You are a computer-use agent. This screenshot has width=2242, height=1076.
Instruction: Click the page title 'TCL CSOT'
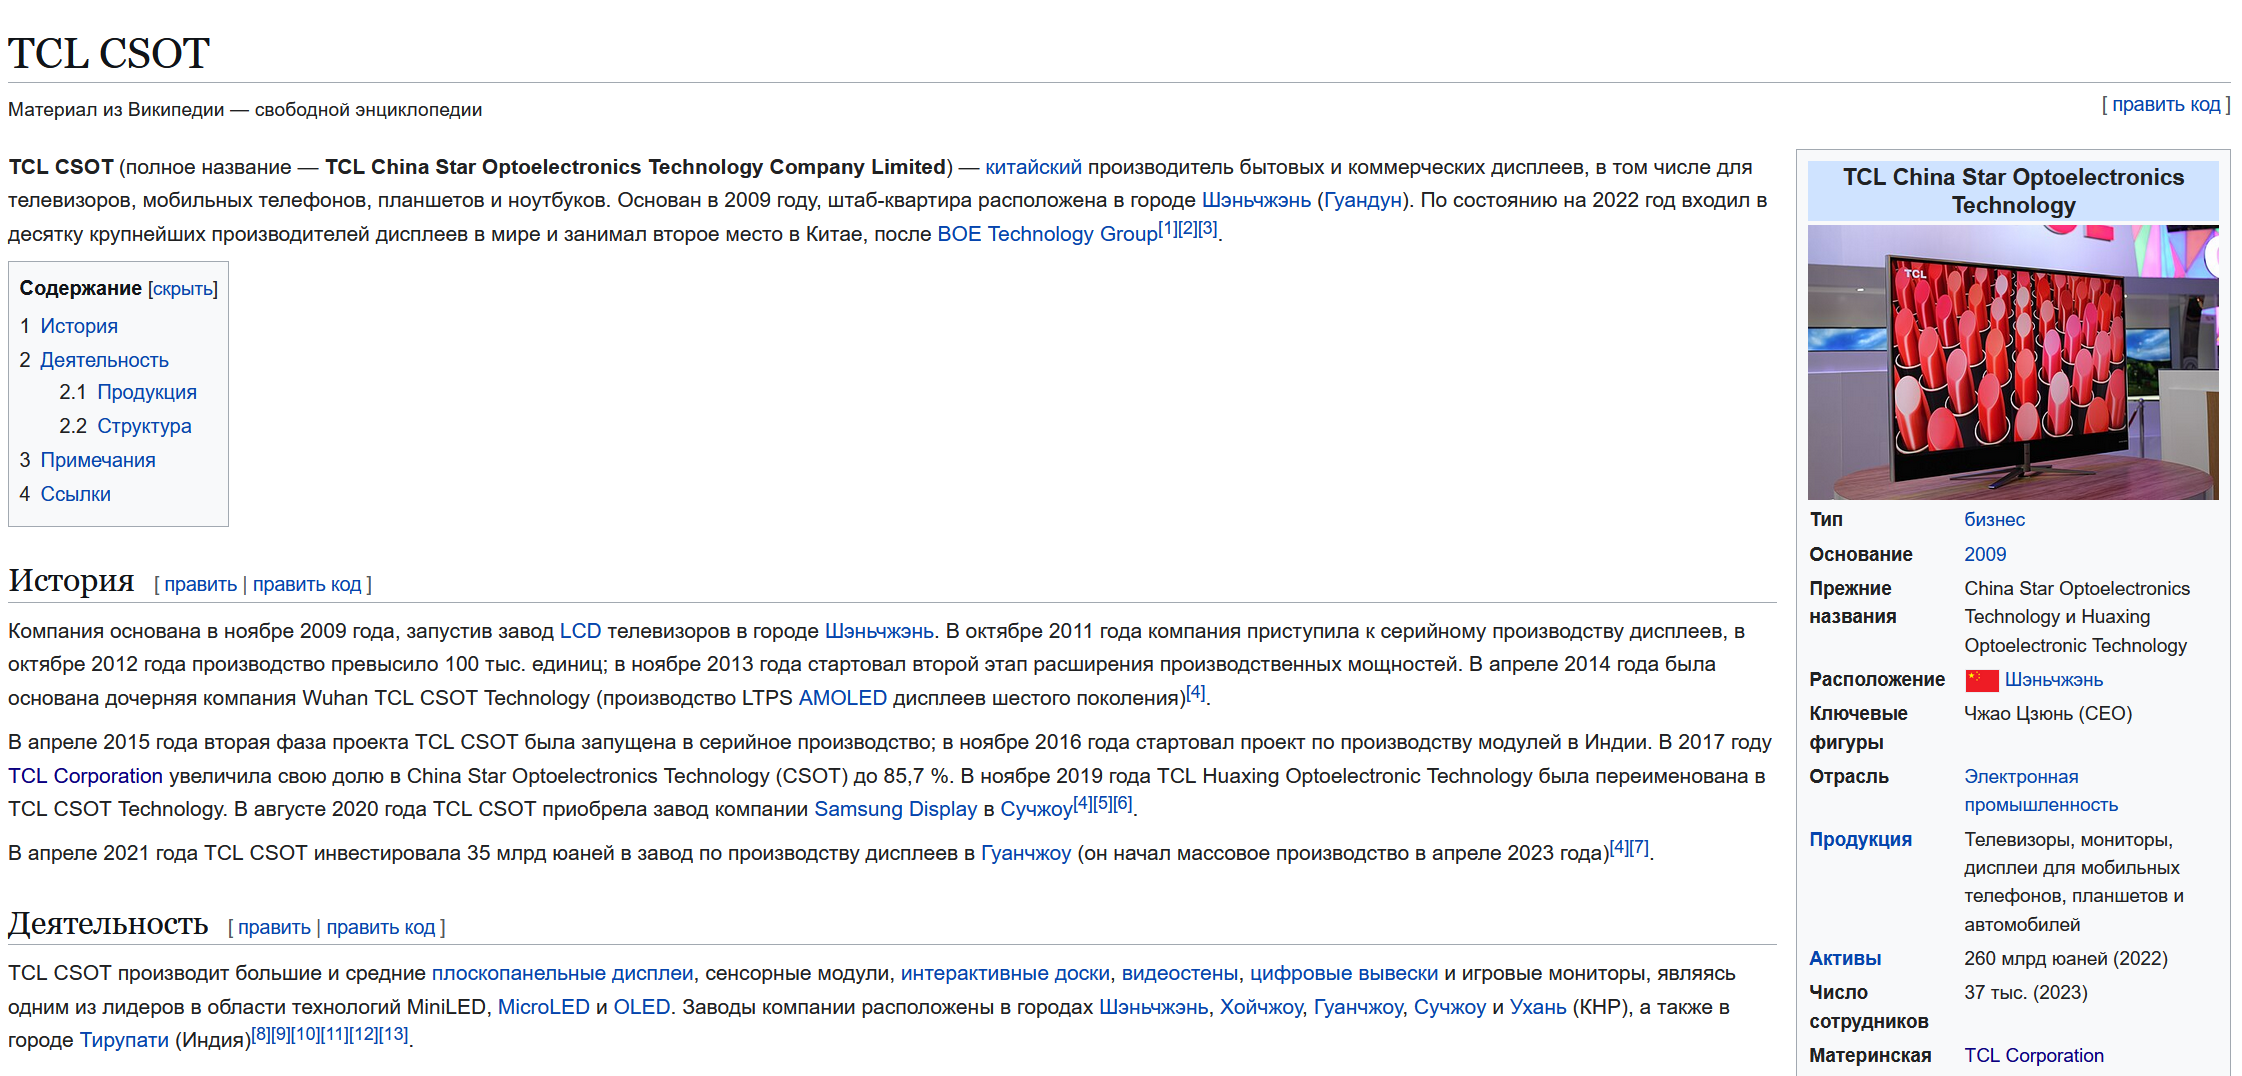coord(109,53)
